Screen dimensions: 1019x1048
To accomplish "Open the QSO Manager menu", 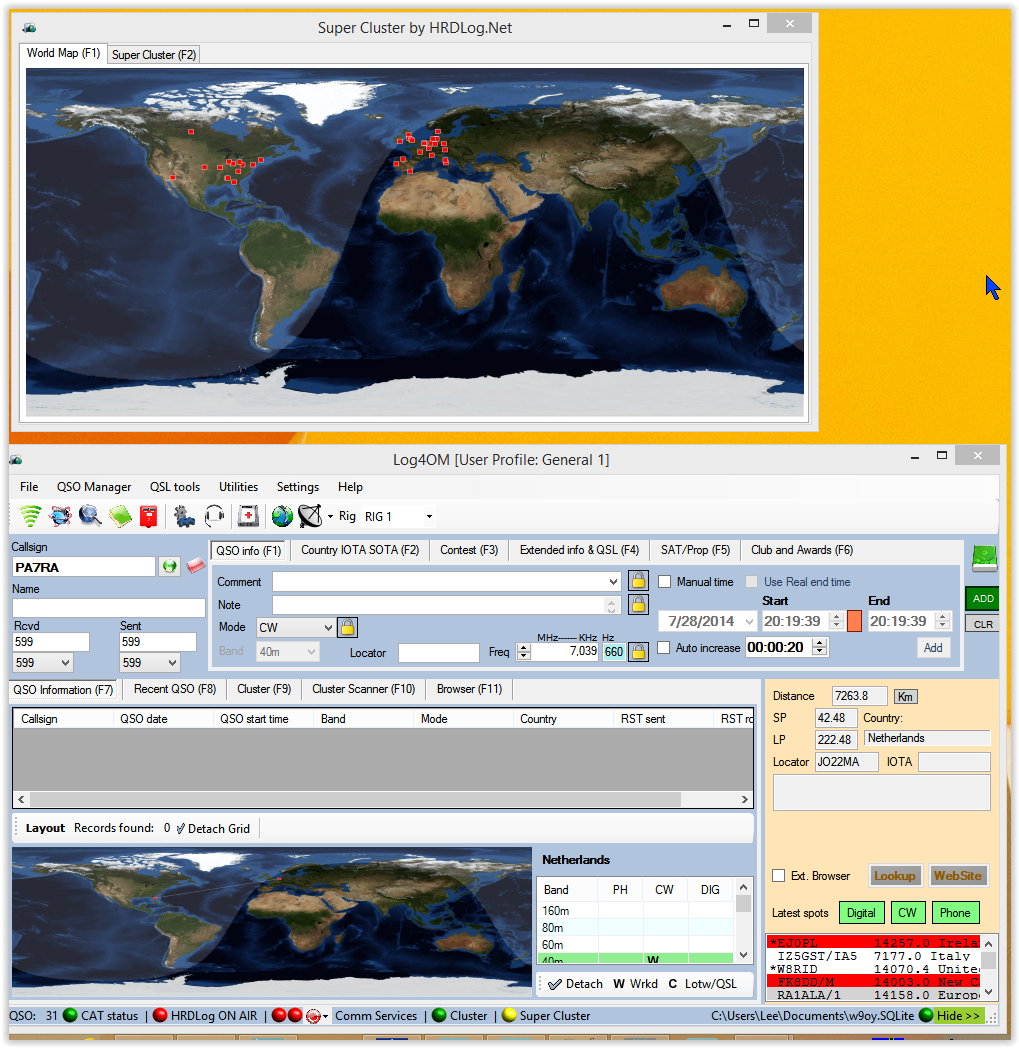I will tap(94, 487).
